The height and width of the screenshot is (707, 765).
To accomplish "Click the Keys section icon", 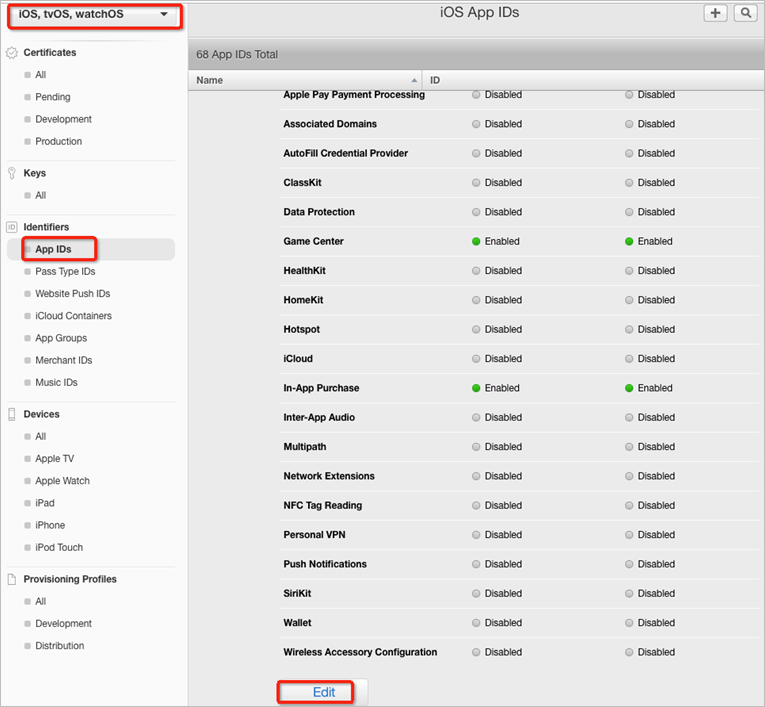I will [x=12, y=173].
